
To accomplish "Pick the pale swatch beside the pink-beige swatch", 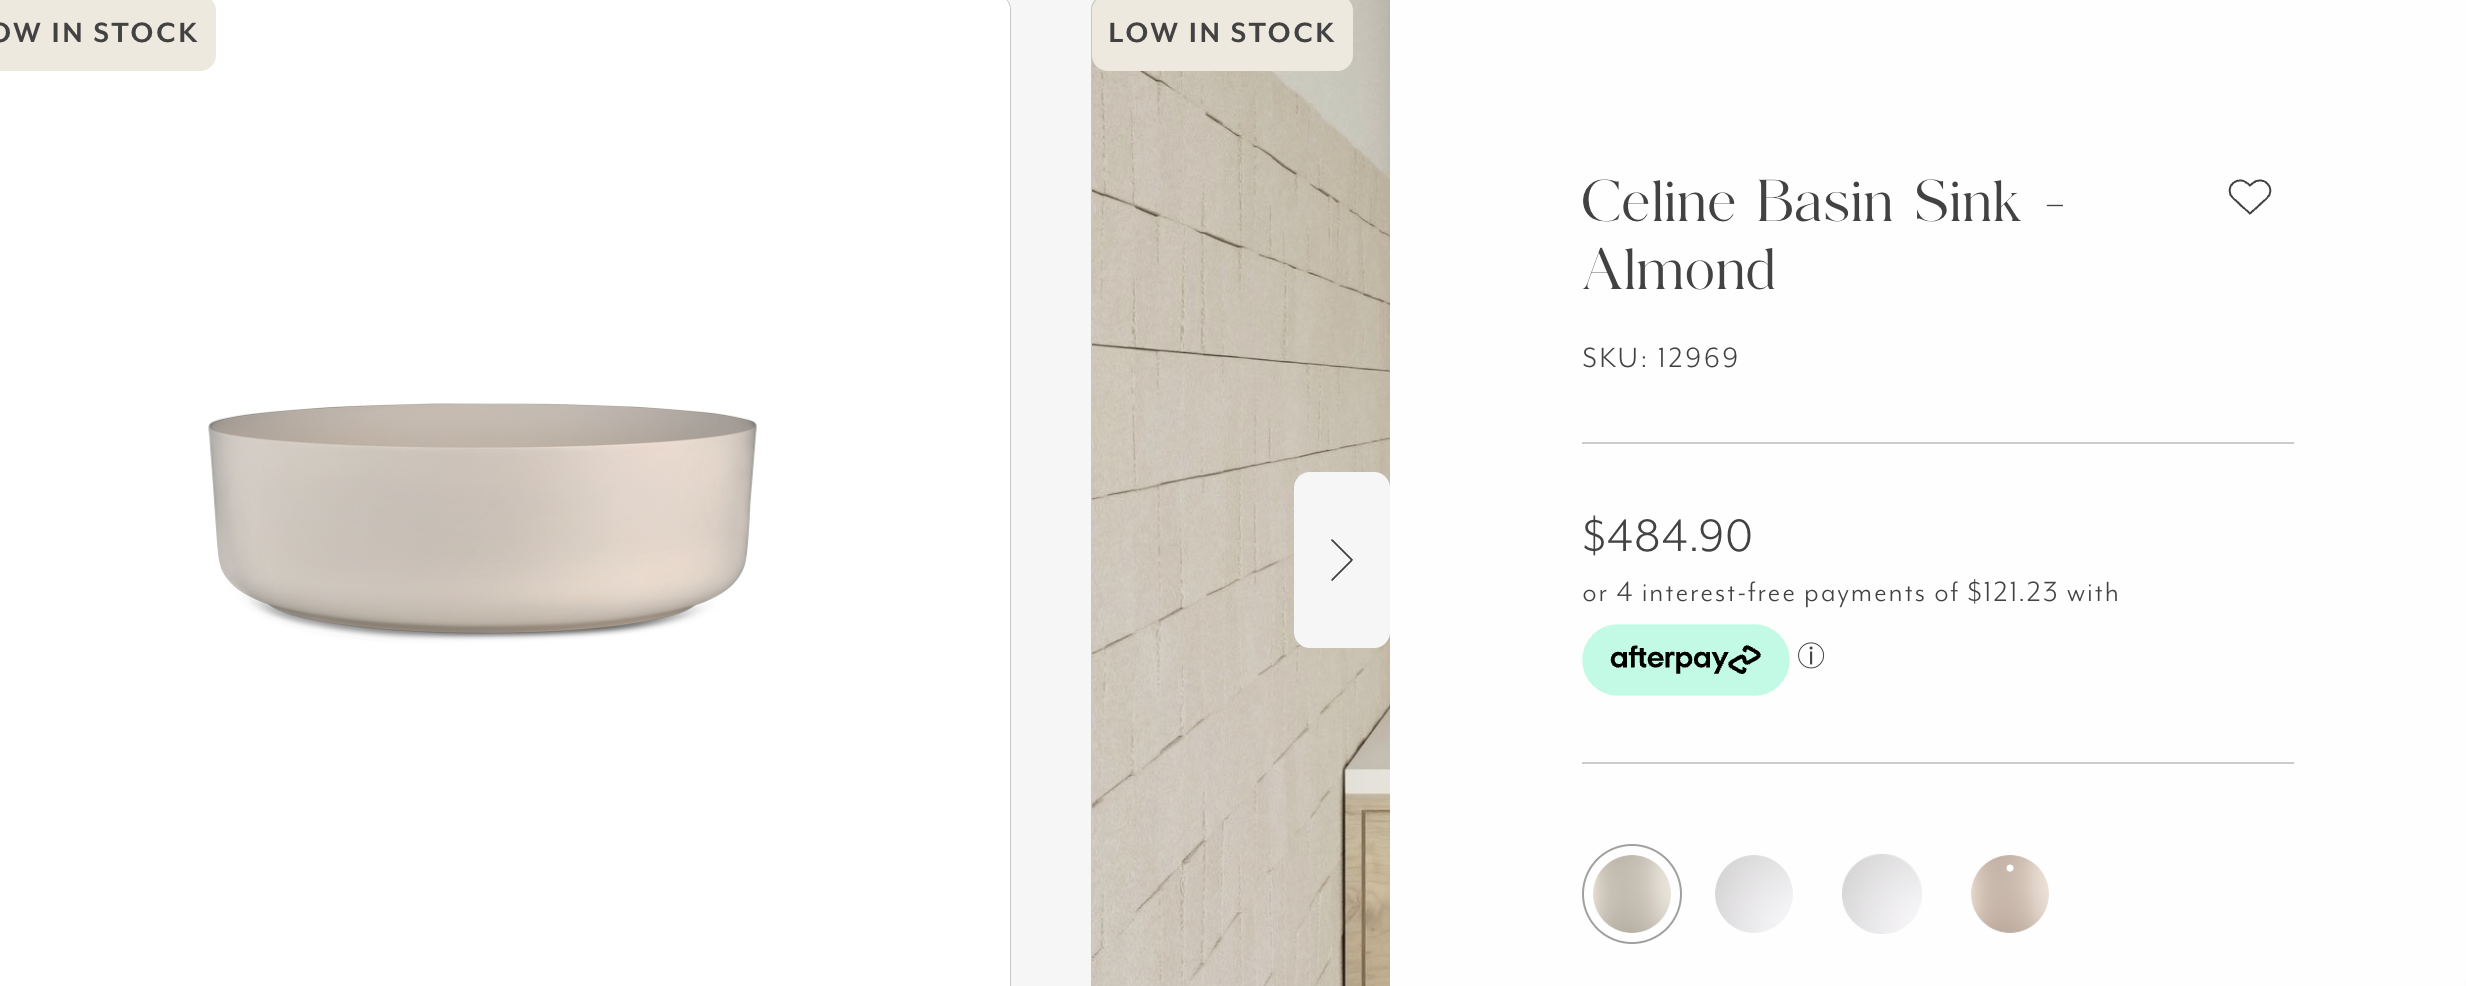I will (x=1882, y=894).
